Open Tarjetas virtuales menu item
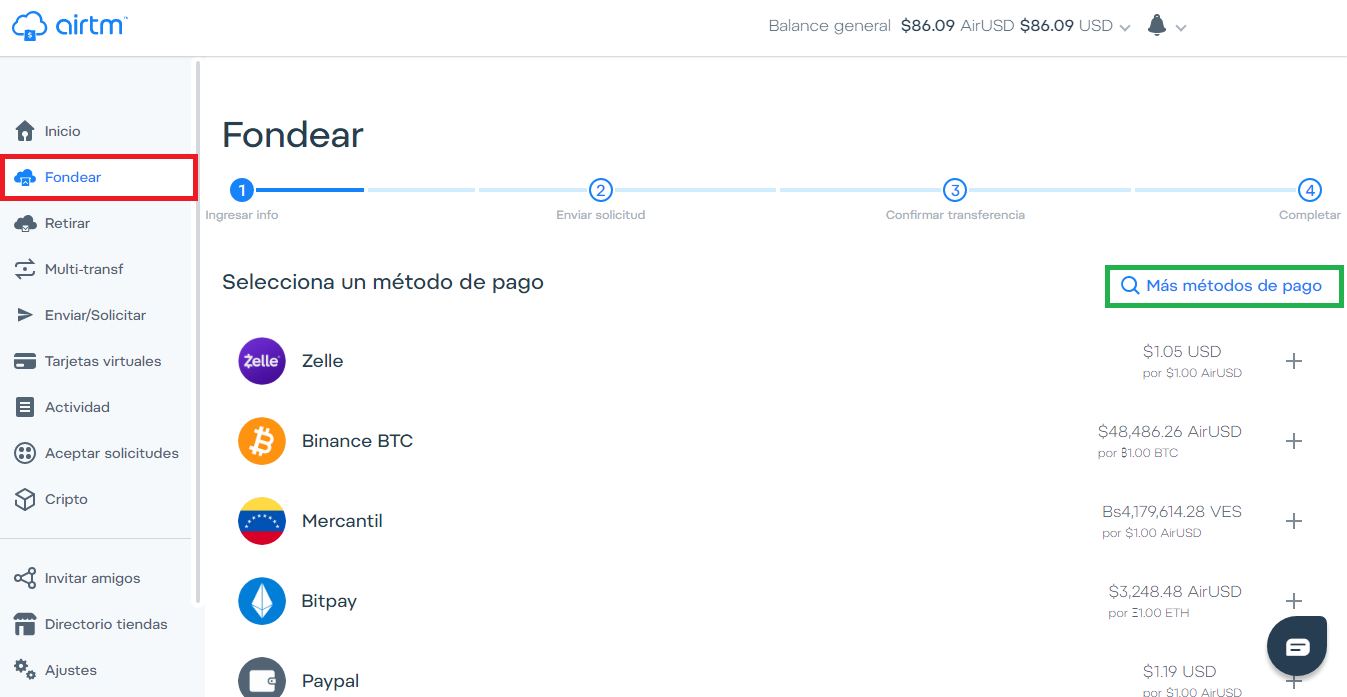The height and width of the screenshot is (697, 1347). click(x=103, y=361)
